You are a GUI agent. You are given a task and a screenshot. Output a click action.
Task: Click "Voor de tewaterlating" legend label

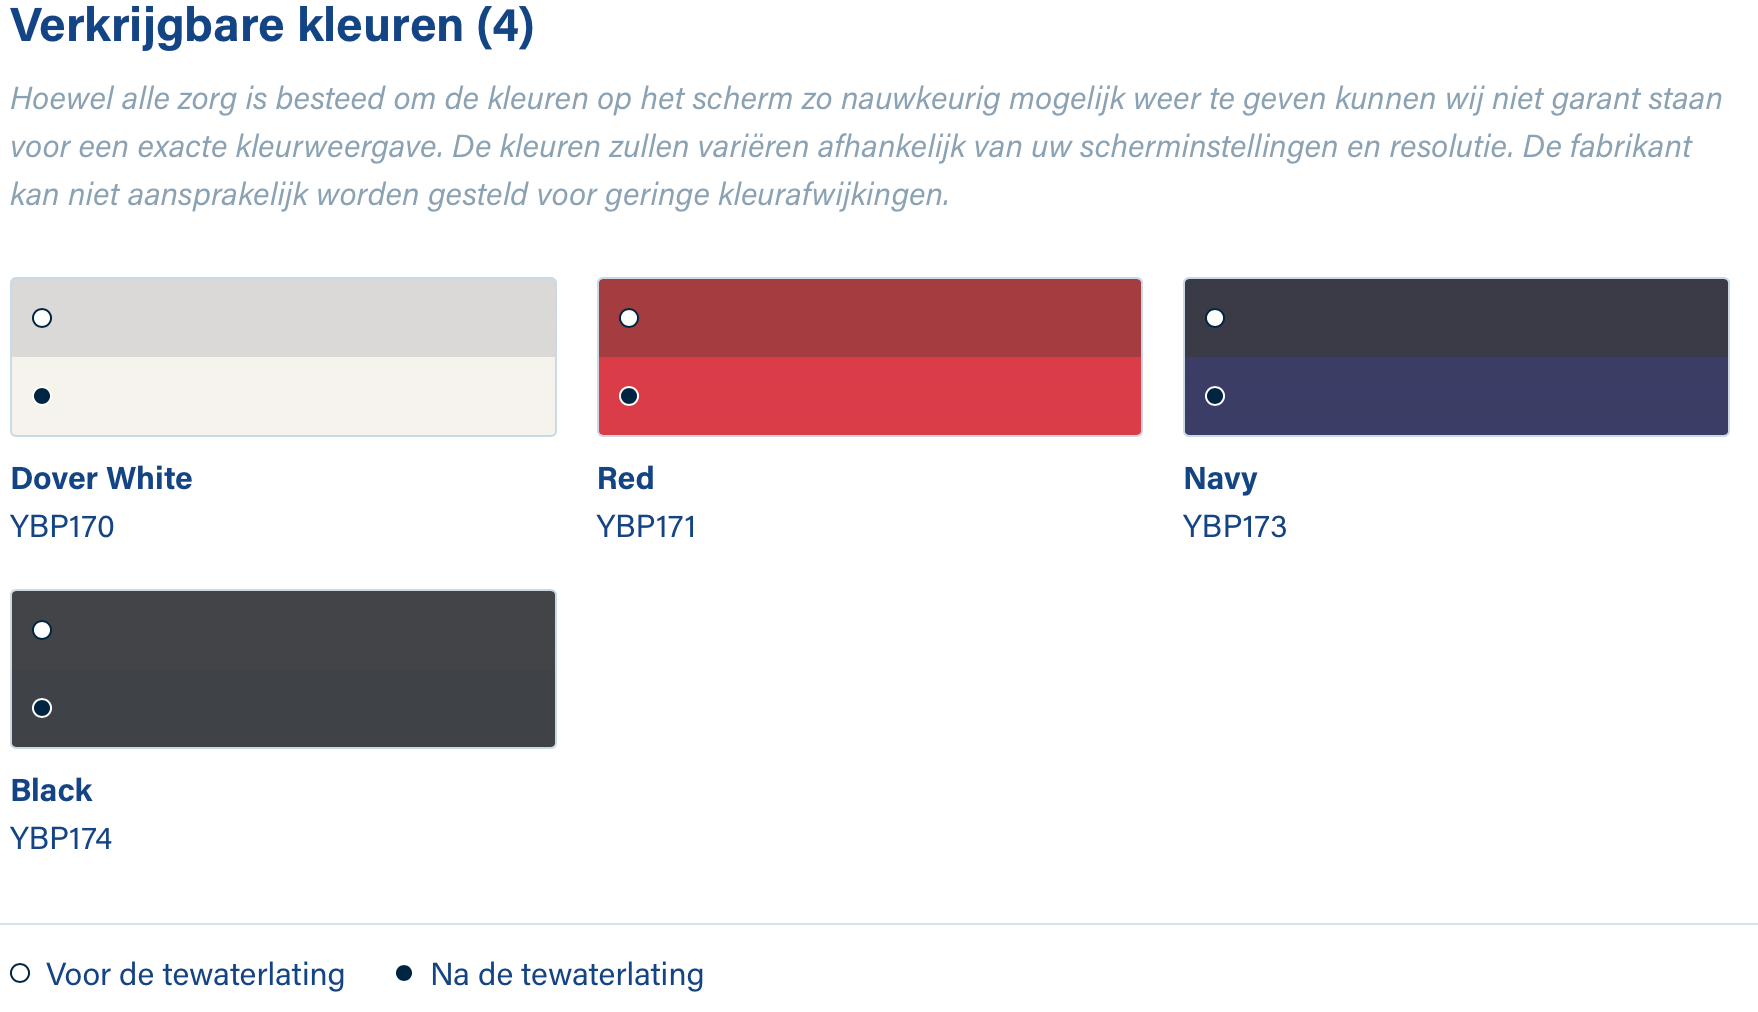(196, 974)
